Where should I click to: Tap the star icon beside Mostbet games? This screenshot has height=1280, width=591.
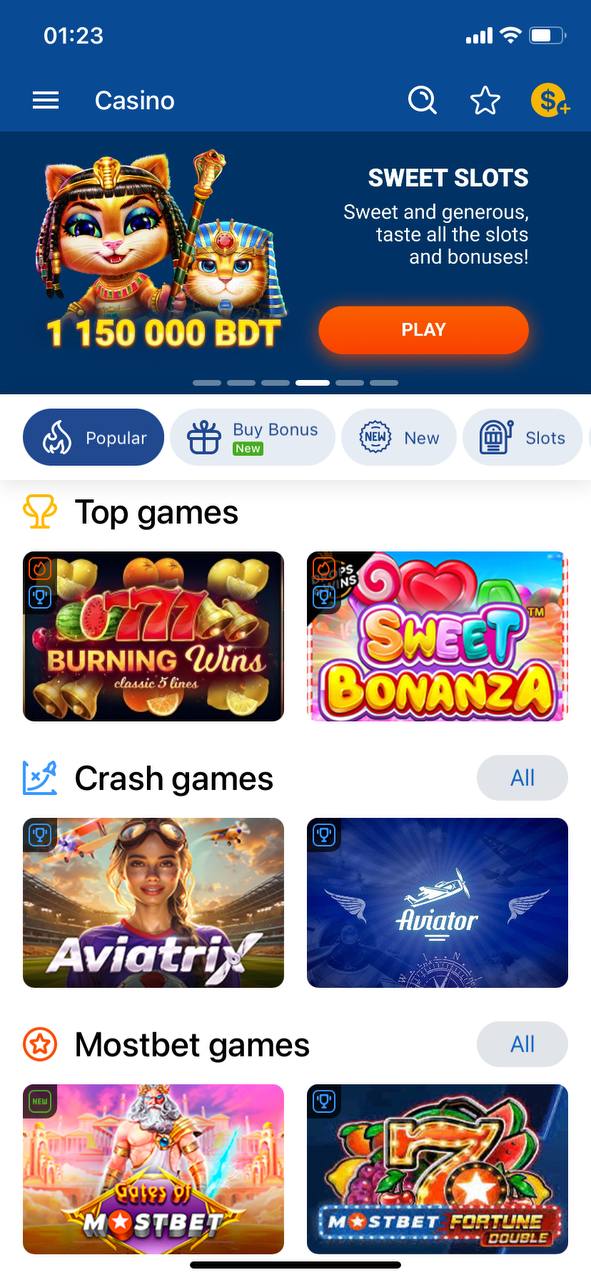(x=40, y=1045)
